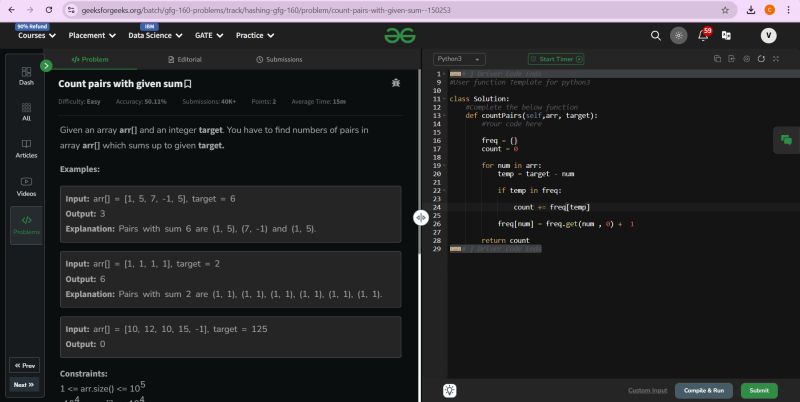Viewport: 800px width, 402px height.
Task: Report a bug with the bug icon
Action: click(395, 83)
